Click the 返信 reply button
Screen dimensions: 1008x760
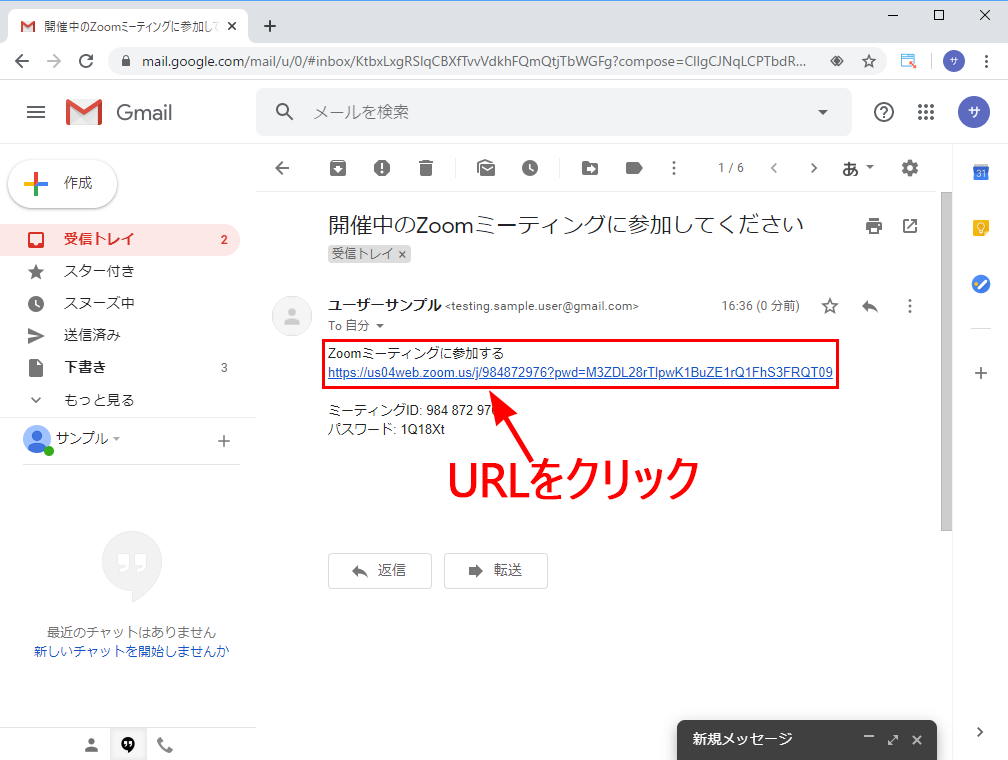coord(380,571)
